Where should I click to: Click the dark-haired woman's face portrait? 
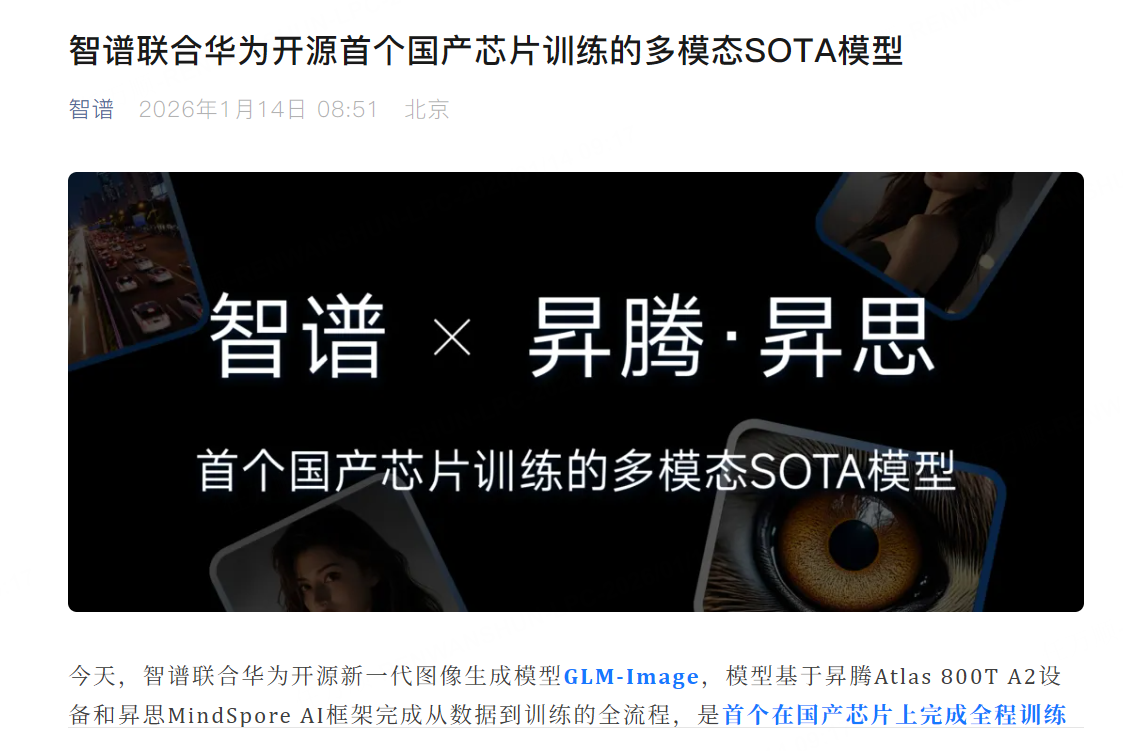[337, 555]
